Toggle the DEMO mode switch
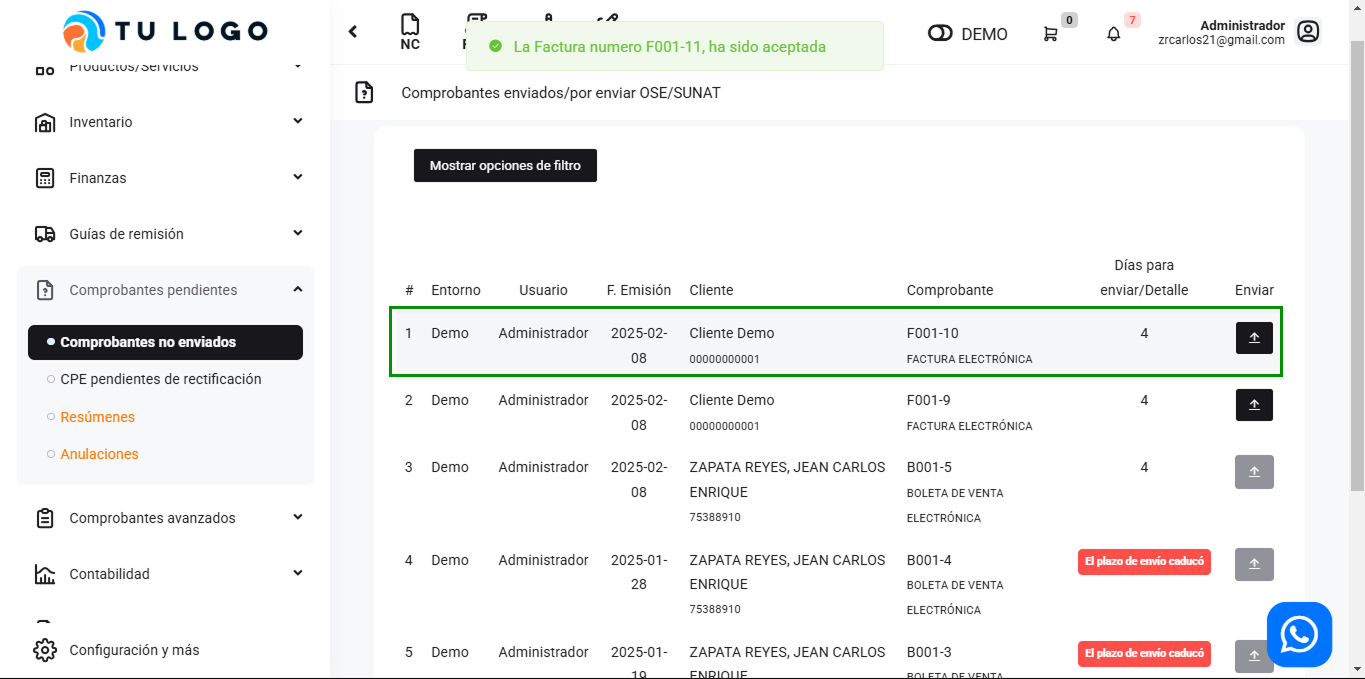Viewport: 1365px width, 679px height. tap(940, 34)
